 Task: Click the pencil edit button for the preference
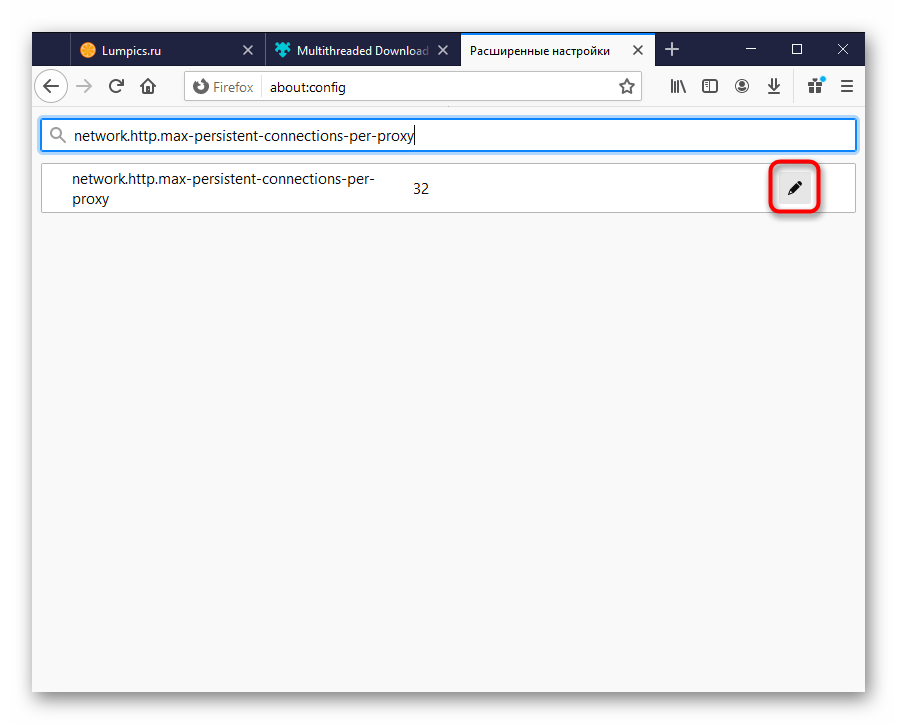(x=795, y=188)
